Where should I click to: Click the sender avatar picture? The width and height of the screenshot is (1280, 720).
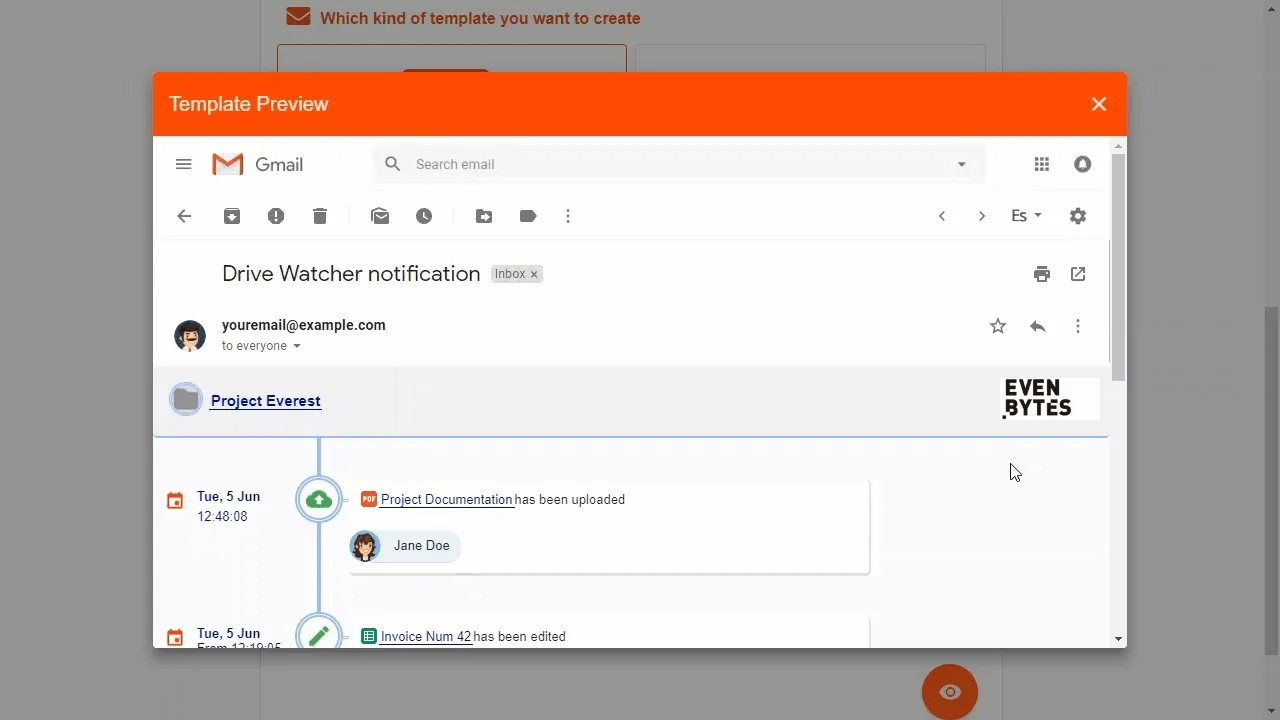tap(190, 336)
